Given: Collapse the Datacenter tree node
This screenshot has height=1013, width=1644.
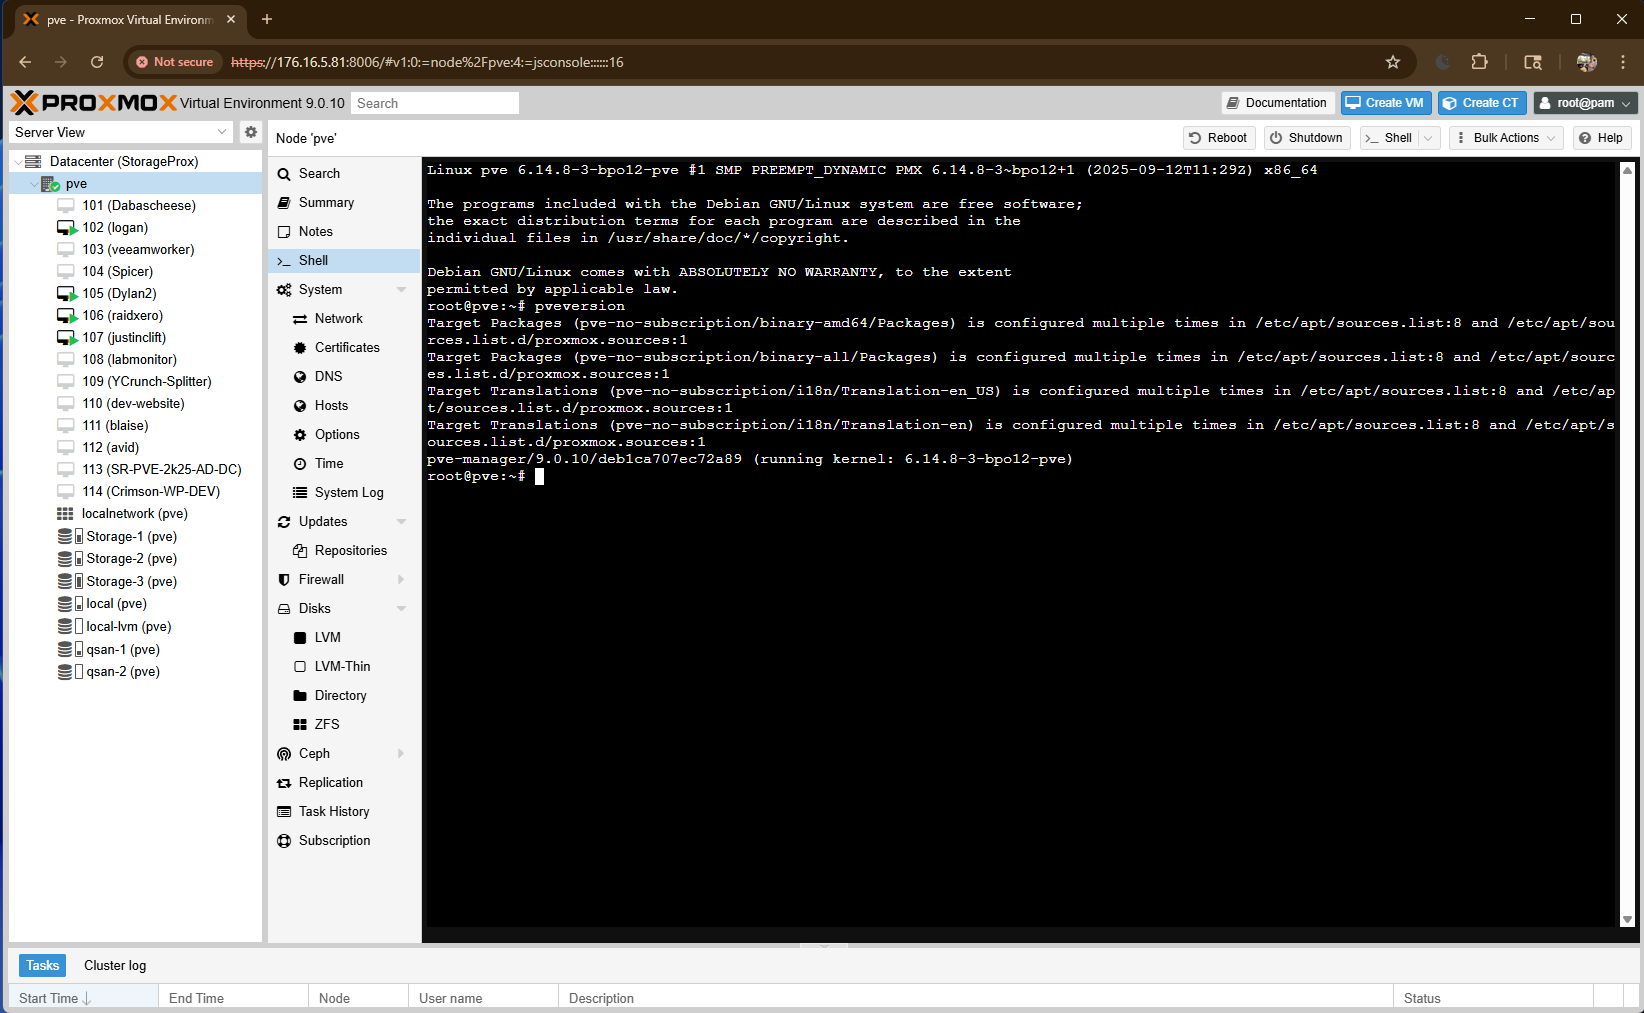Looking at the screenshot, I should click(x=18, y=162).
